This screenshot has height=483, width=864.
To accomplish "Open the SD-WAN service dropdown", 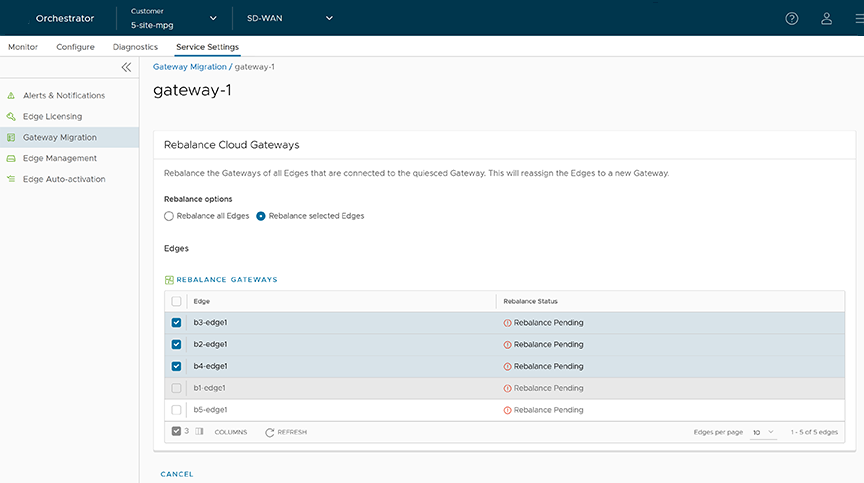I will tap(329, 18).
